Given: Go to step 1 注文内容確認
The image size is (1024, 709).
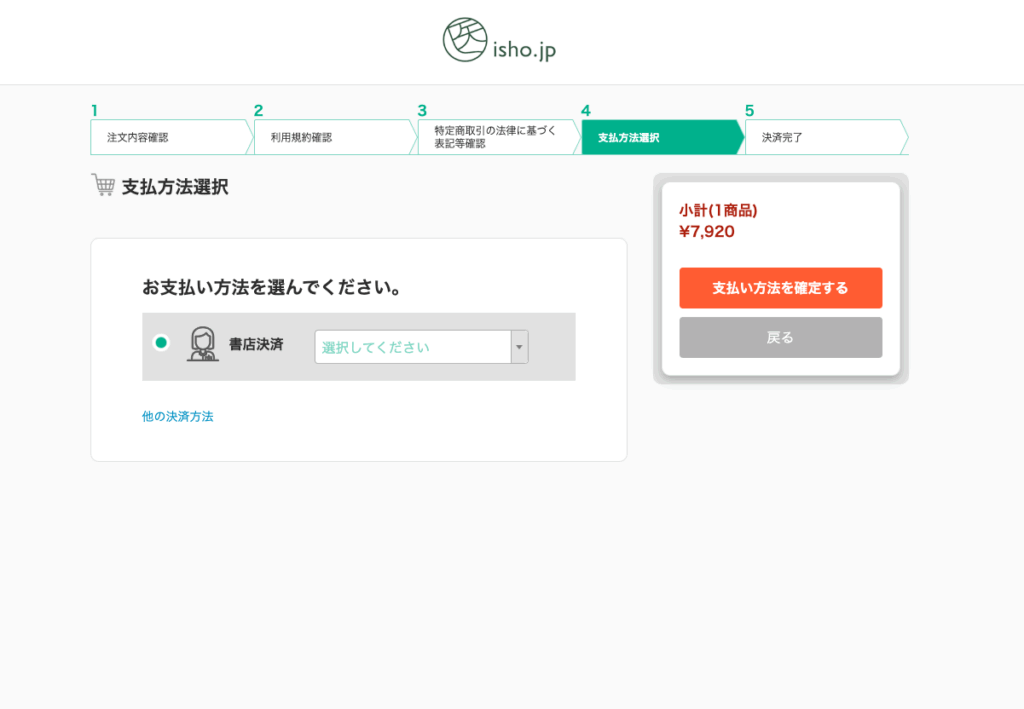Looking at the screenshot, I should pos(168,137).
